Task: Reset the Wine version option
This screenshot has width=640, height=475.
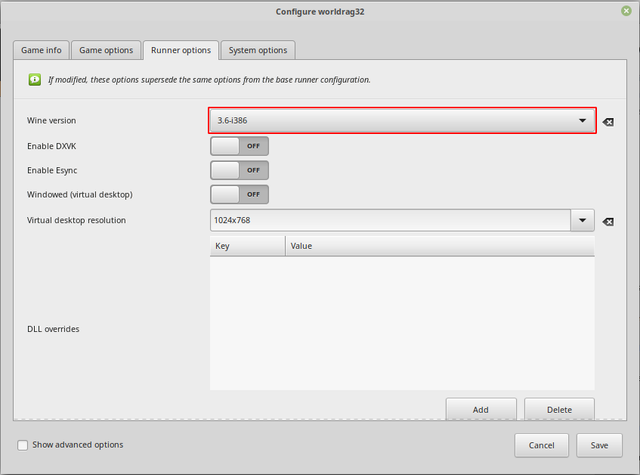Action: 608,122
